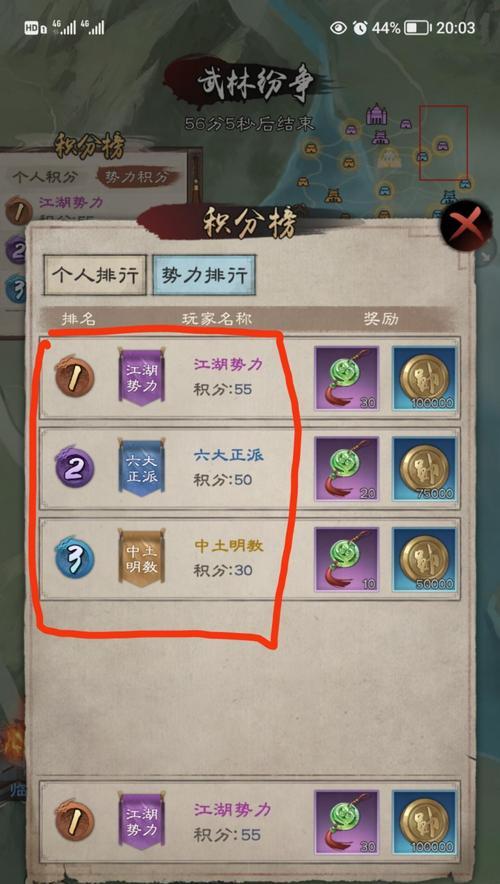This screenshot has height=884, width=500.
Task: Switch to 个人积分 in the background panel
Action: click(x=45, y=176)
